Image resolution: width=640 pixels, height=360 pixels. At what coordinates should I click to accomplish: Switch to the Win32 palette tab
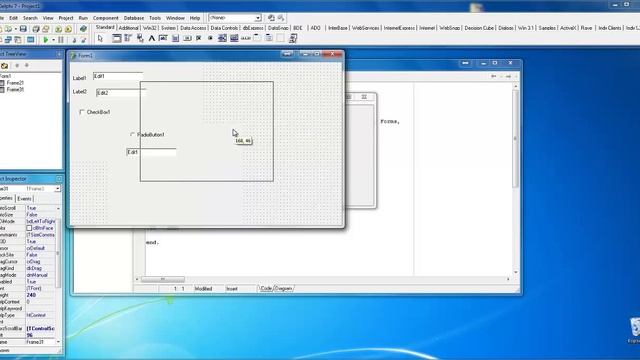pos(150,28)
